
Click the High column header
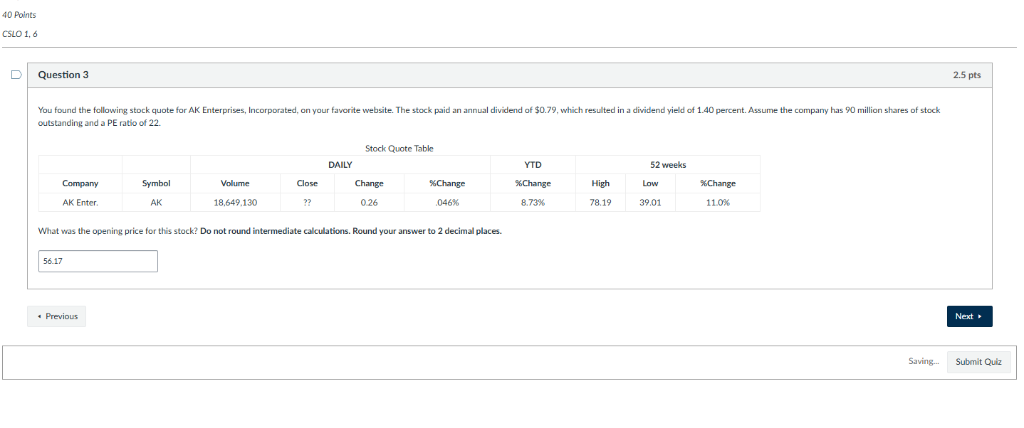point(600,184)
